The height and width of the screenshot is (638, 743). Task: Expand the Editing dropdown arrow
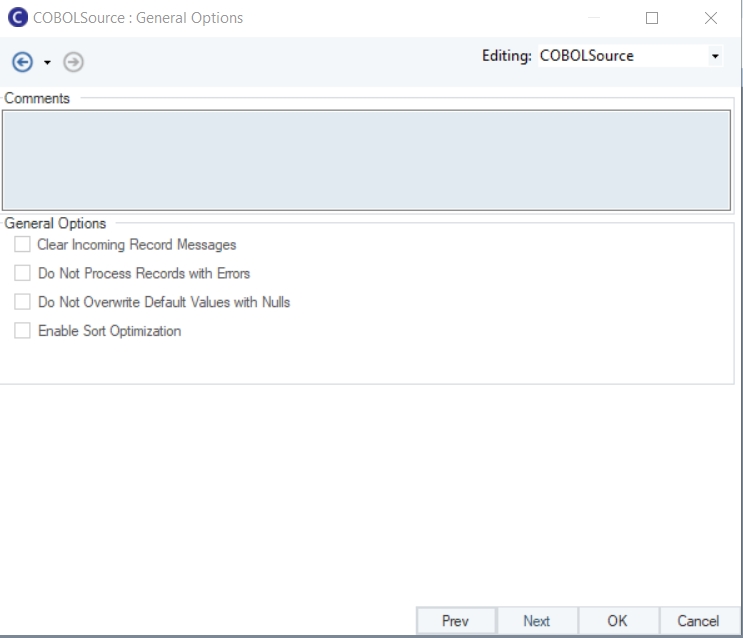tap(715, 57)
